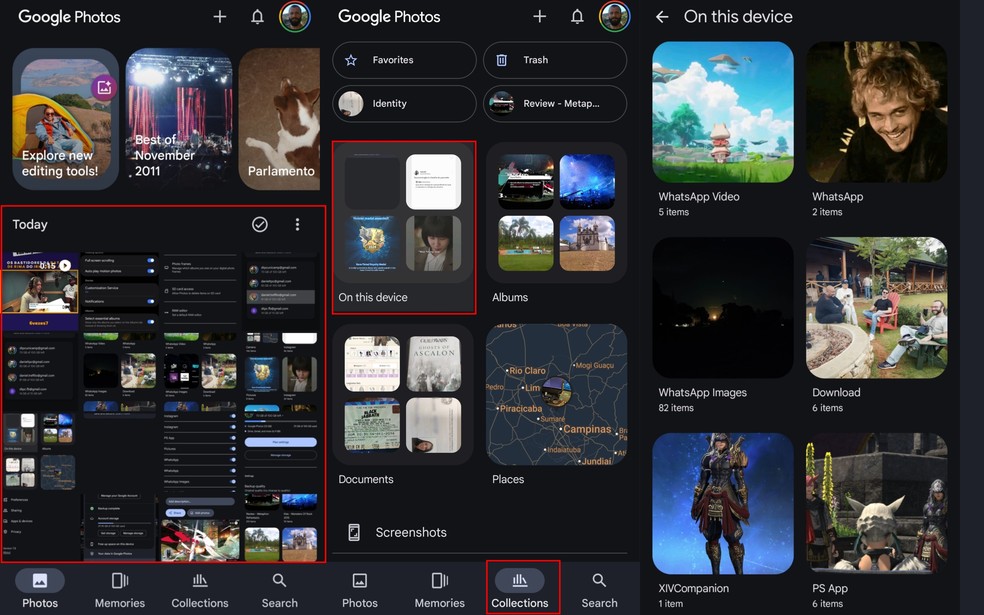
Task: Open Download folder
Action: 877,325
